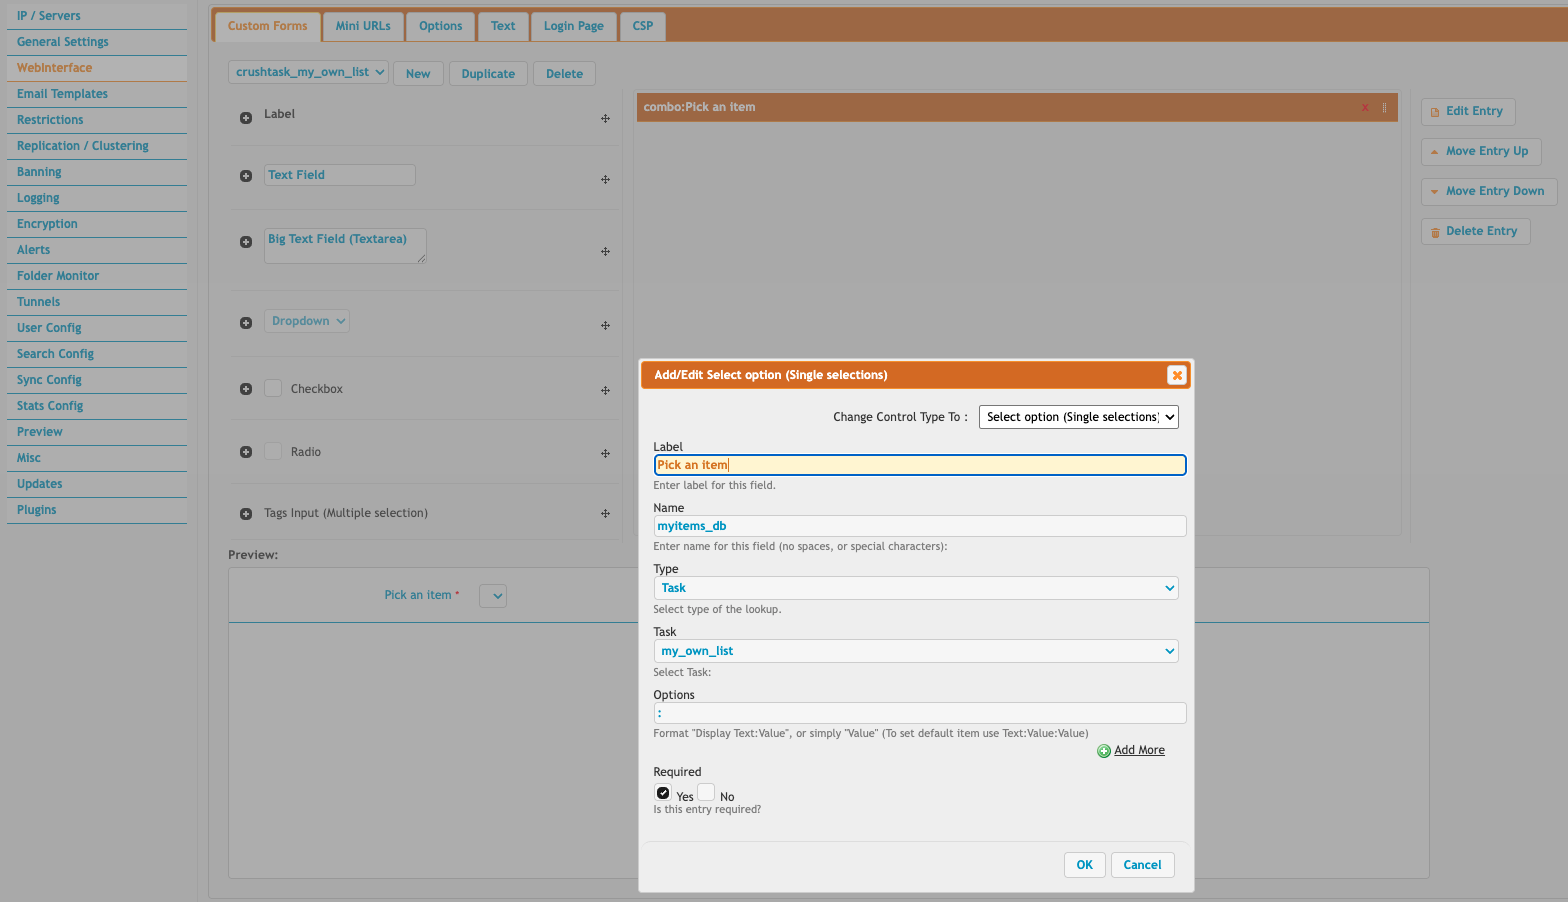Open the Task my_own_list dropdown
Screen dimensions: 1568x902
[x=915, y=651]
